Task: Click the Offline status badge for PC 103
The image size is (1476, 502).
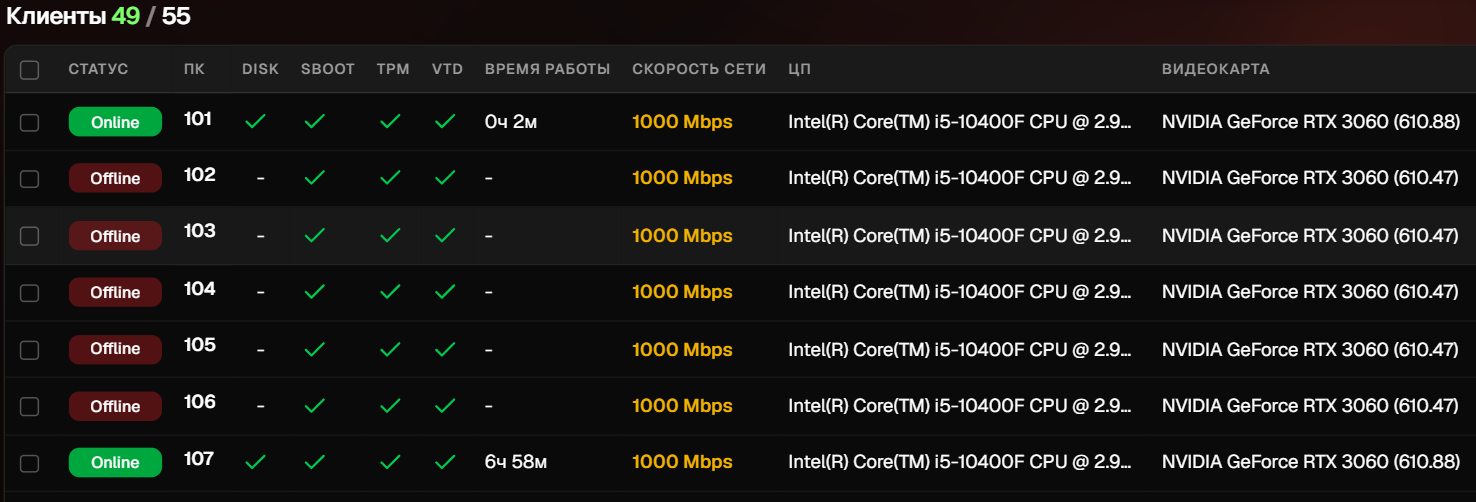Action: click(x=115, y=236)
